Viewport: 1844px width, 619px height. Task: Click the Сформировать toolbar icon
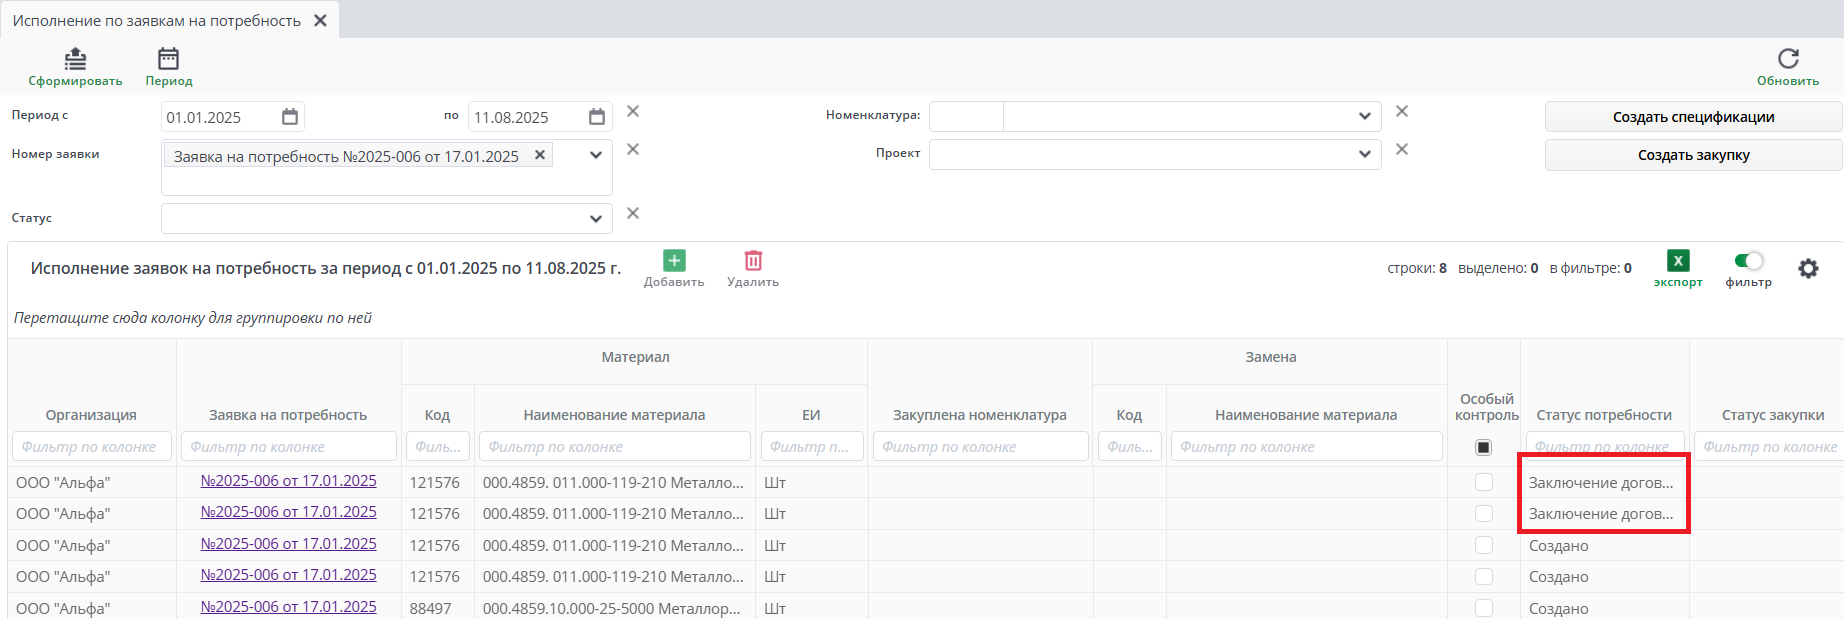point(75,60)
